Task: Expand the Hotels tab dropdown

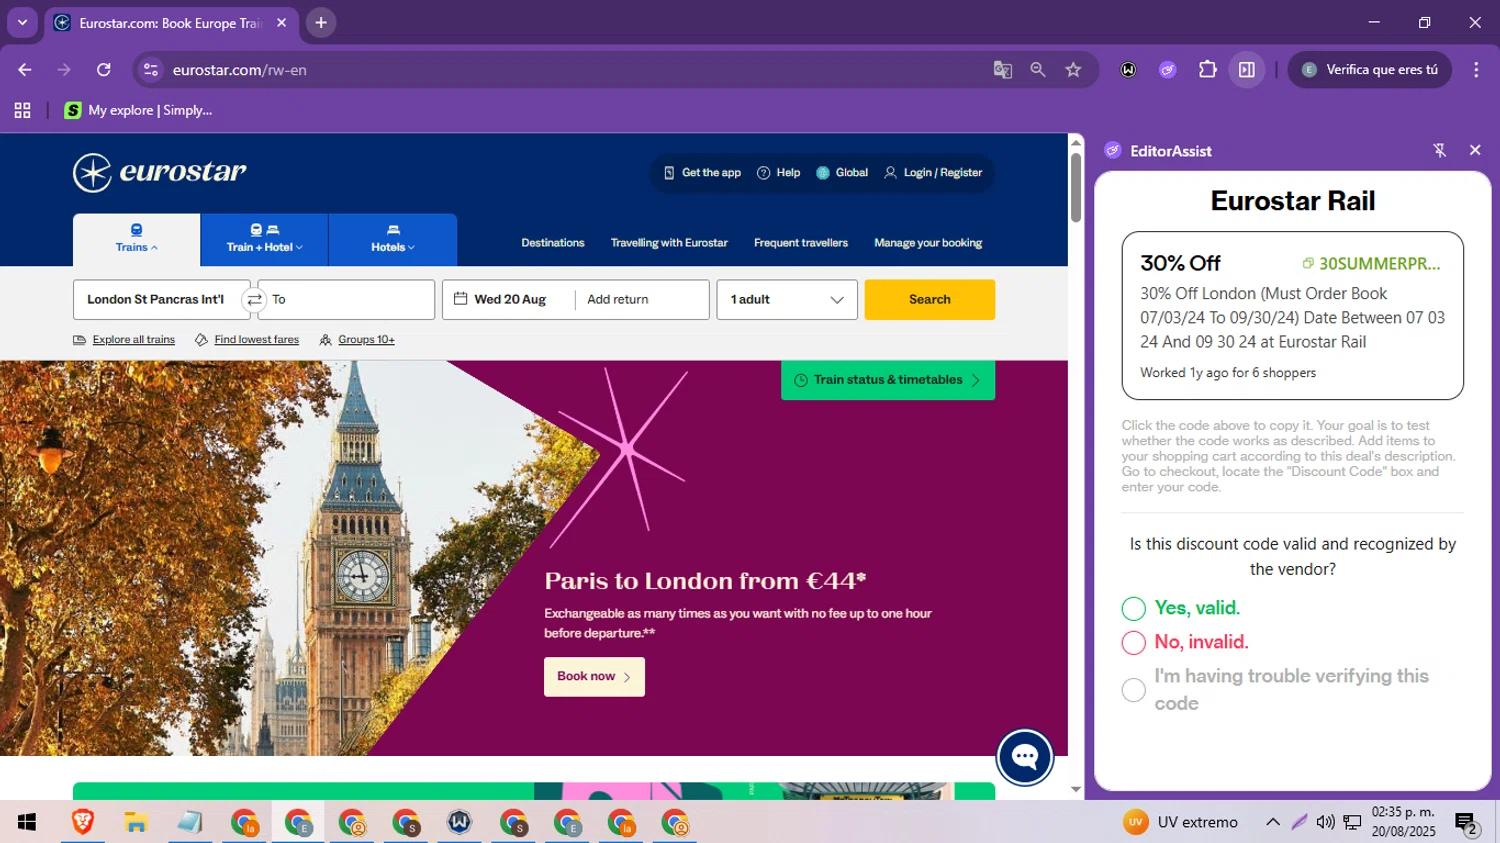Action: [393, 240]
